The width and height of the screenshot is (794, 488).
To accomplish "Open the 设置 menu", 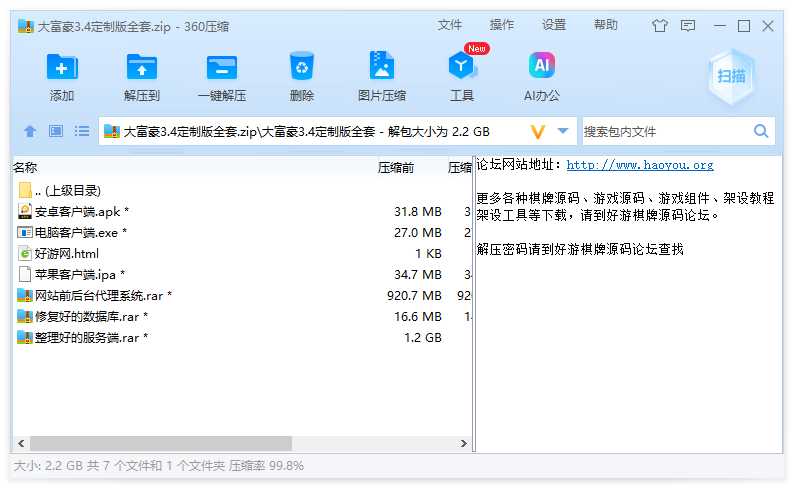I will click(554, 25).
